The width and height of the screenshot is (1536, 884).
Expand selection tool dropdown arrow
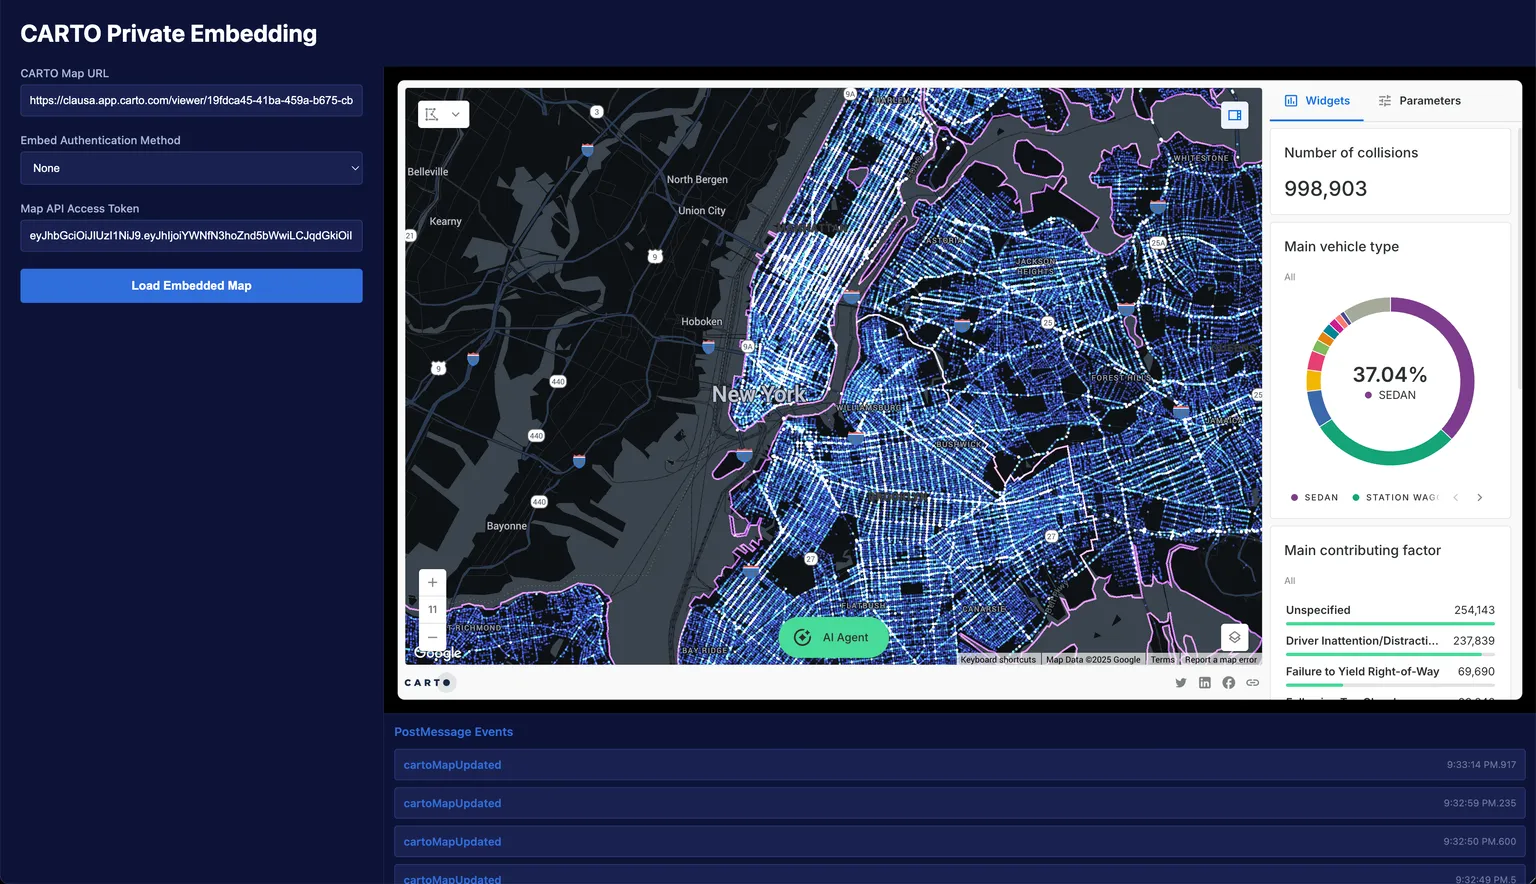coord(456,115)
